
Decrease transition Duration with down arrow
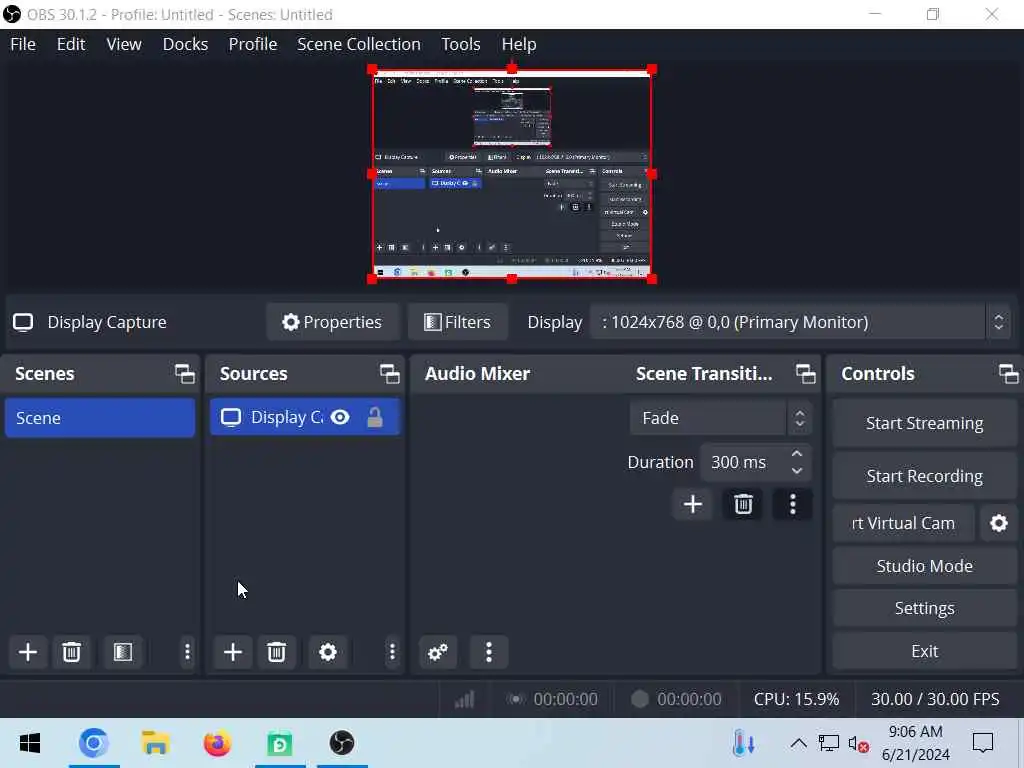797,471
